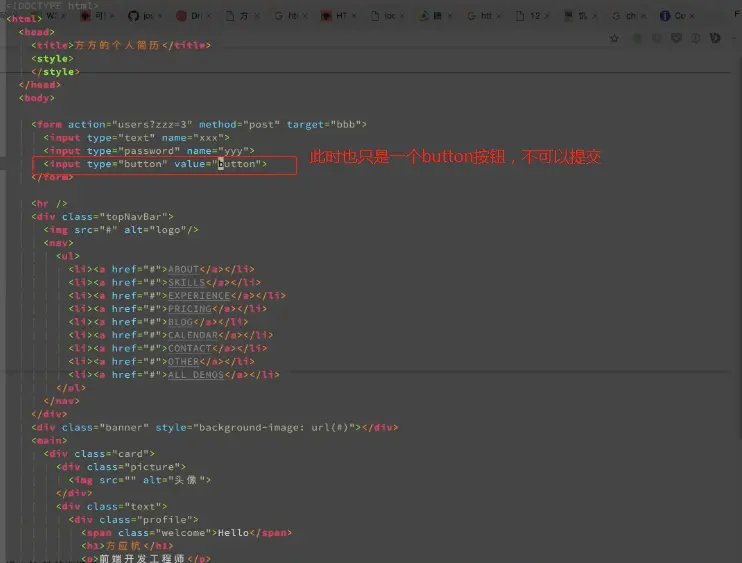Click the input type="password" line
The width and height of the screenshot is (742, 563).
click(x=149, y=150)
